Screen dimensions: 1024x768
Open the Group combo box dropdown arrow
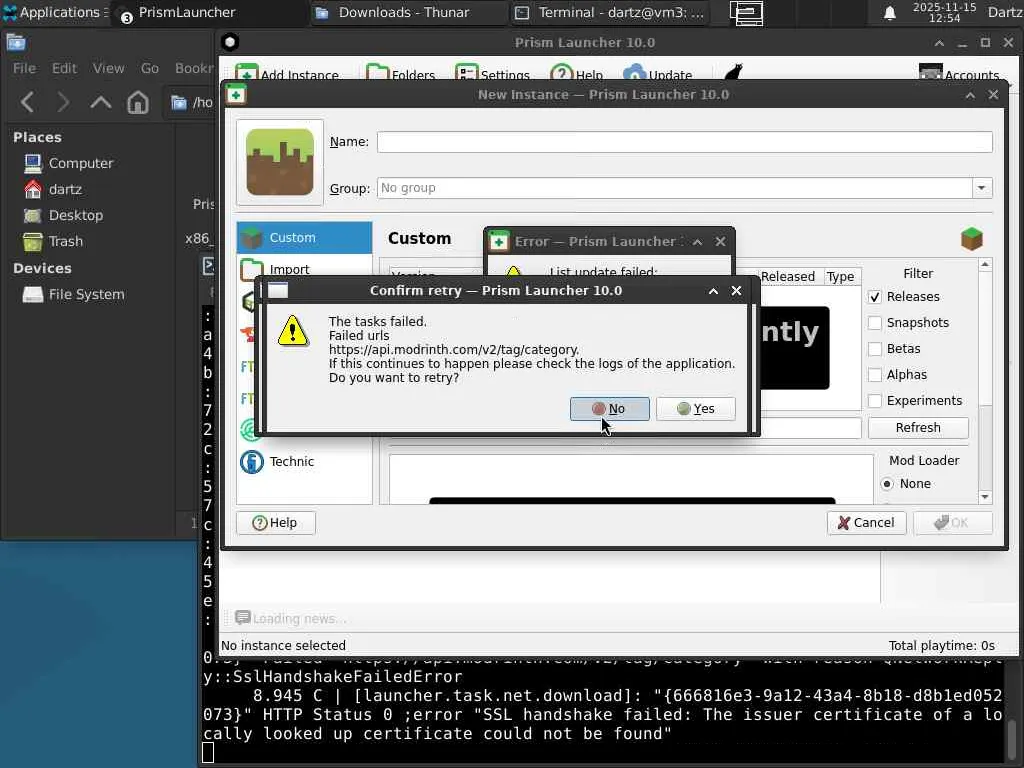tap(981, 188)
